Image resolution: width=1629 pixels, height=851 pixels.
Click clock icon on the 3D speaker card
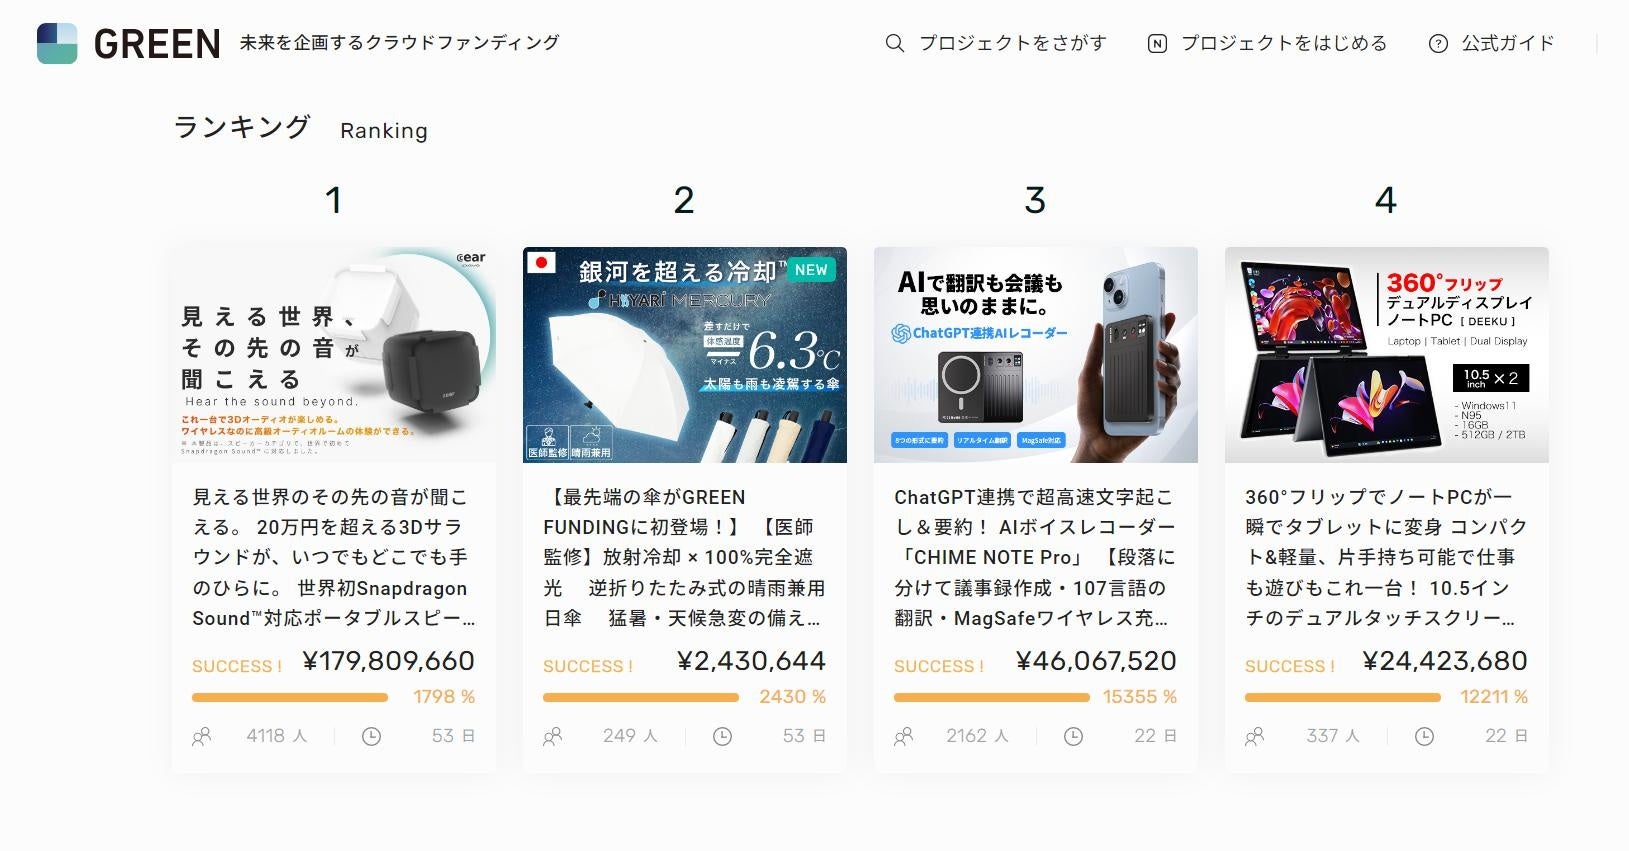coord(371,736)
